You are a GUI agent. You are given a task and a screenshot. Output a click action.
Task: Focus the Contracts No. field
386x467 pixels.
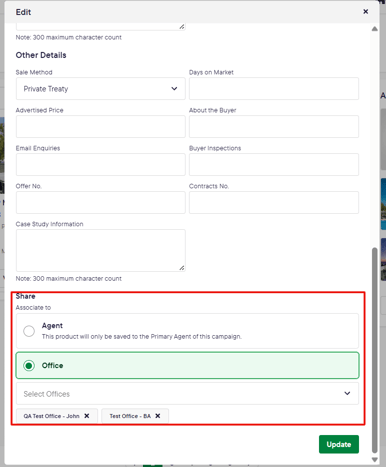point(274,202)
